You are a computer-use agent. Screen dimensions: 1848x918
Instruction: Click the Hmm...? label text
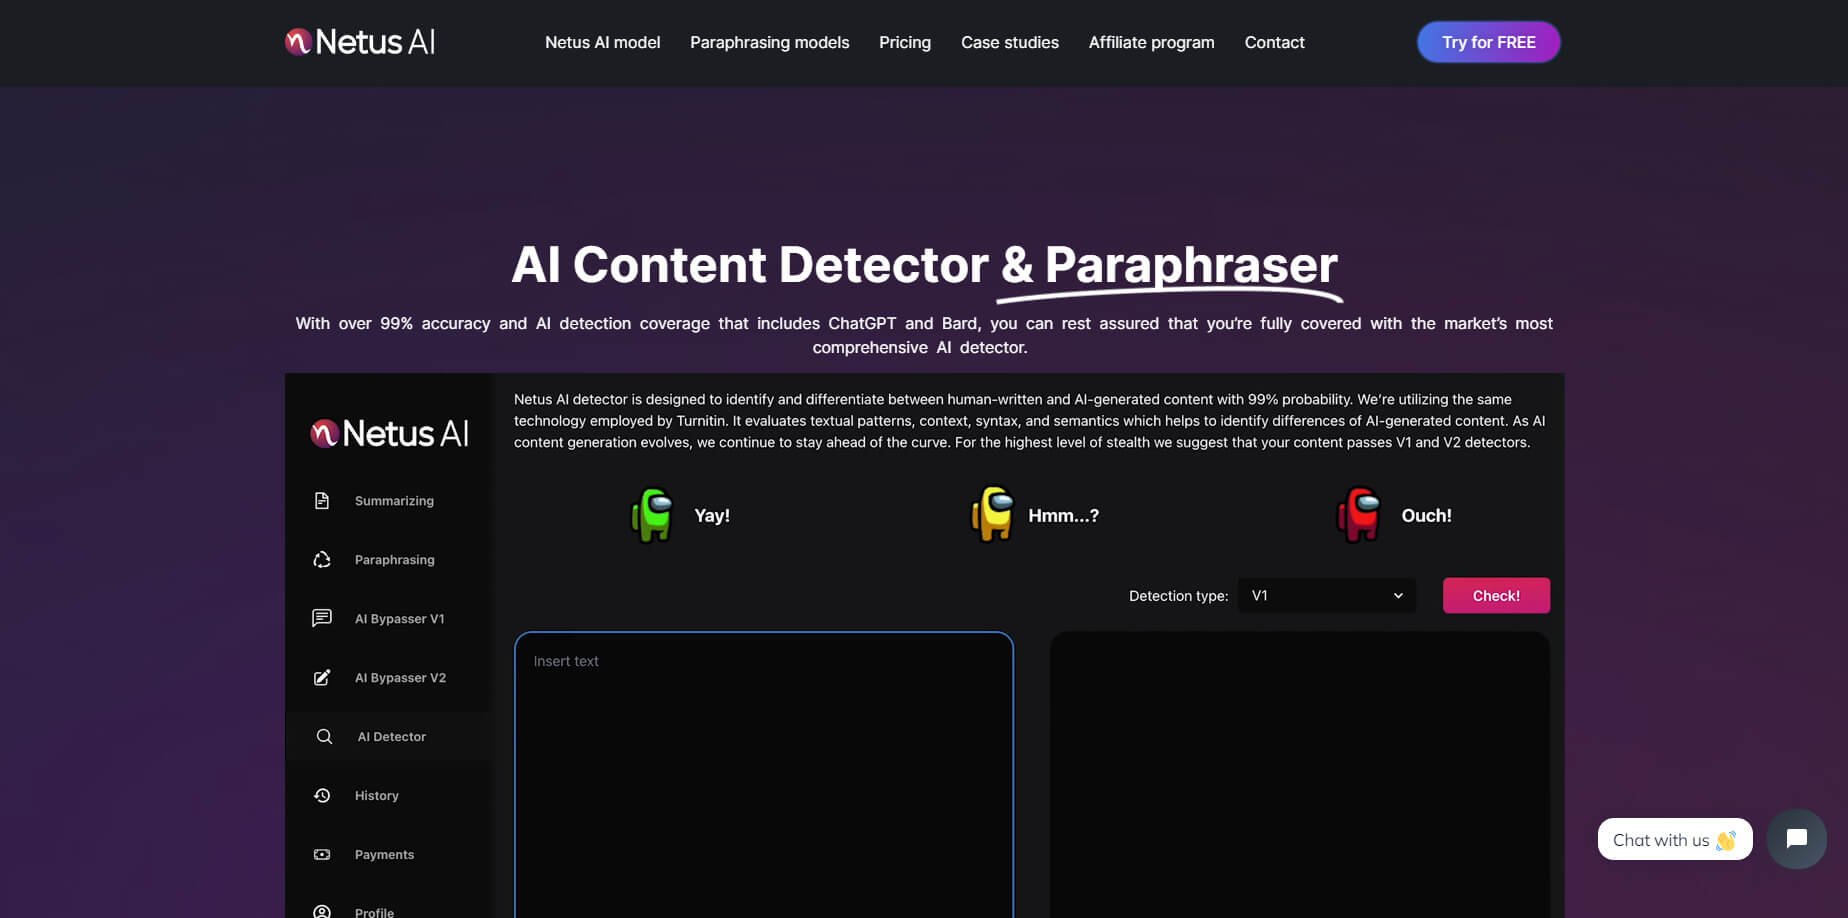click(x=1063, y=515)
